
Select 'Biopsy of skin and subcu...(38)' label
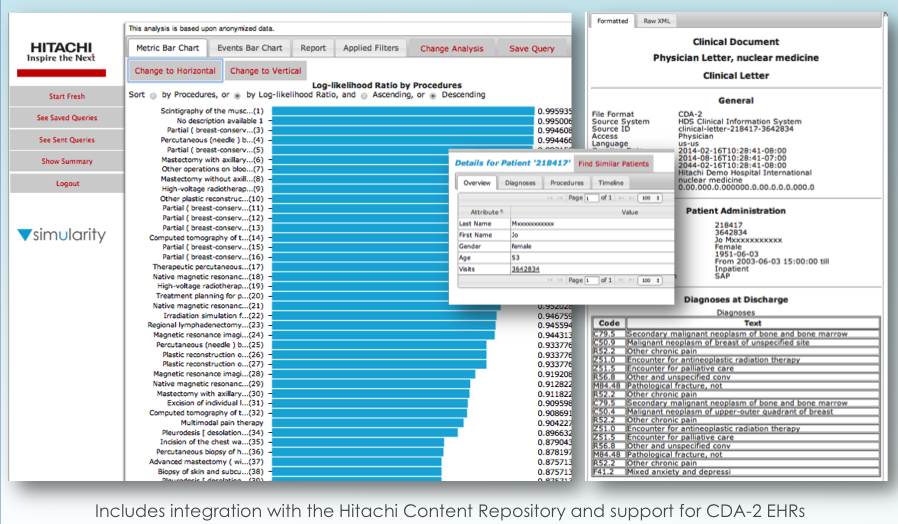tap(211, 471)
